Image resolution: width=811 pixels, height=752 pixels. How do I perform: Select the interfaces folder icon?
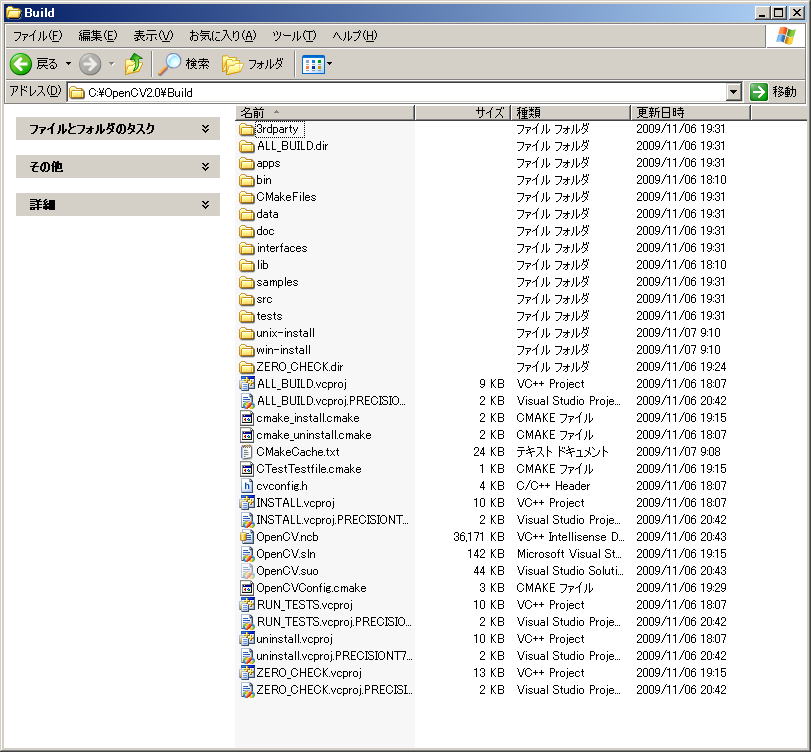[x=247, y=248]
